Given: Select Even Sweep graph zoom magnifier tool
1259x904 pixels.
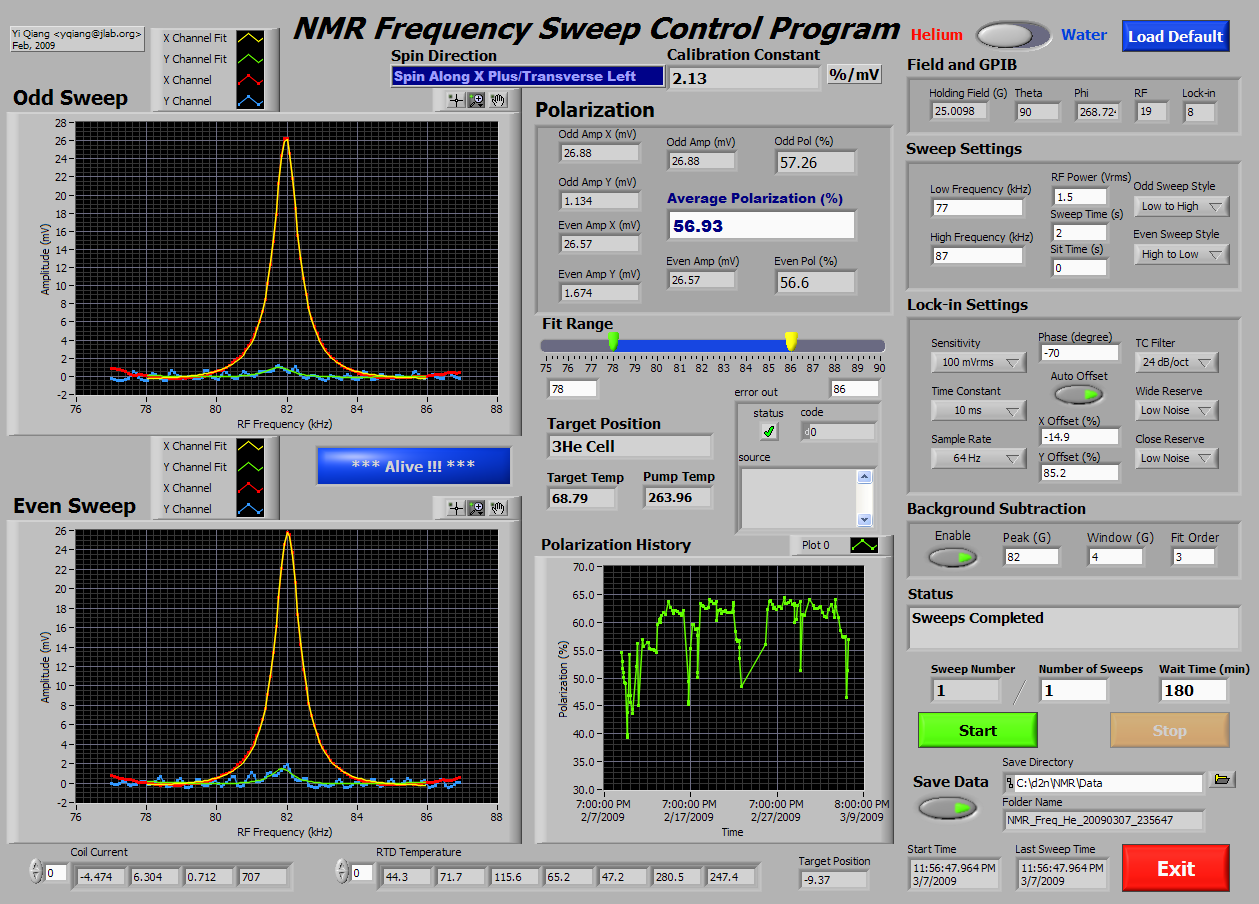Looking at the screenshot, I should [477, 508].
